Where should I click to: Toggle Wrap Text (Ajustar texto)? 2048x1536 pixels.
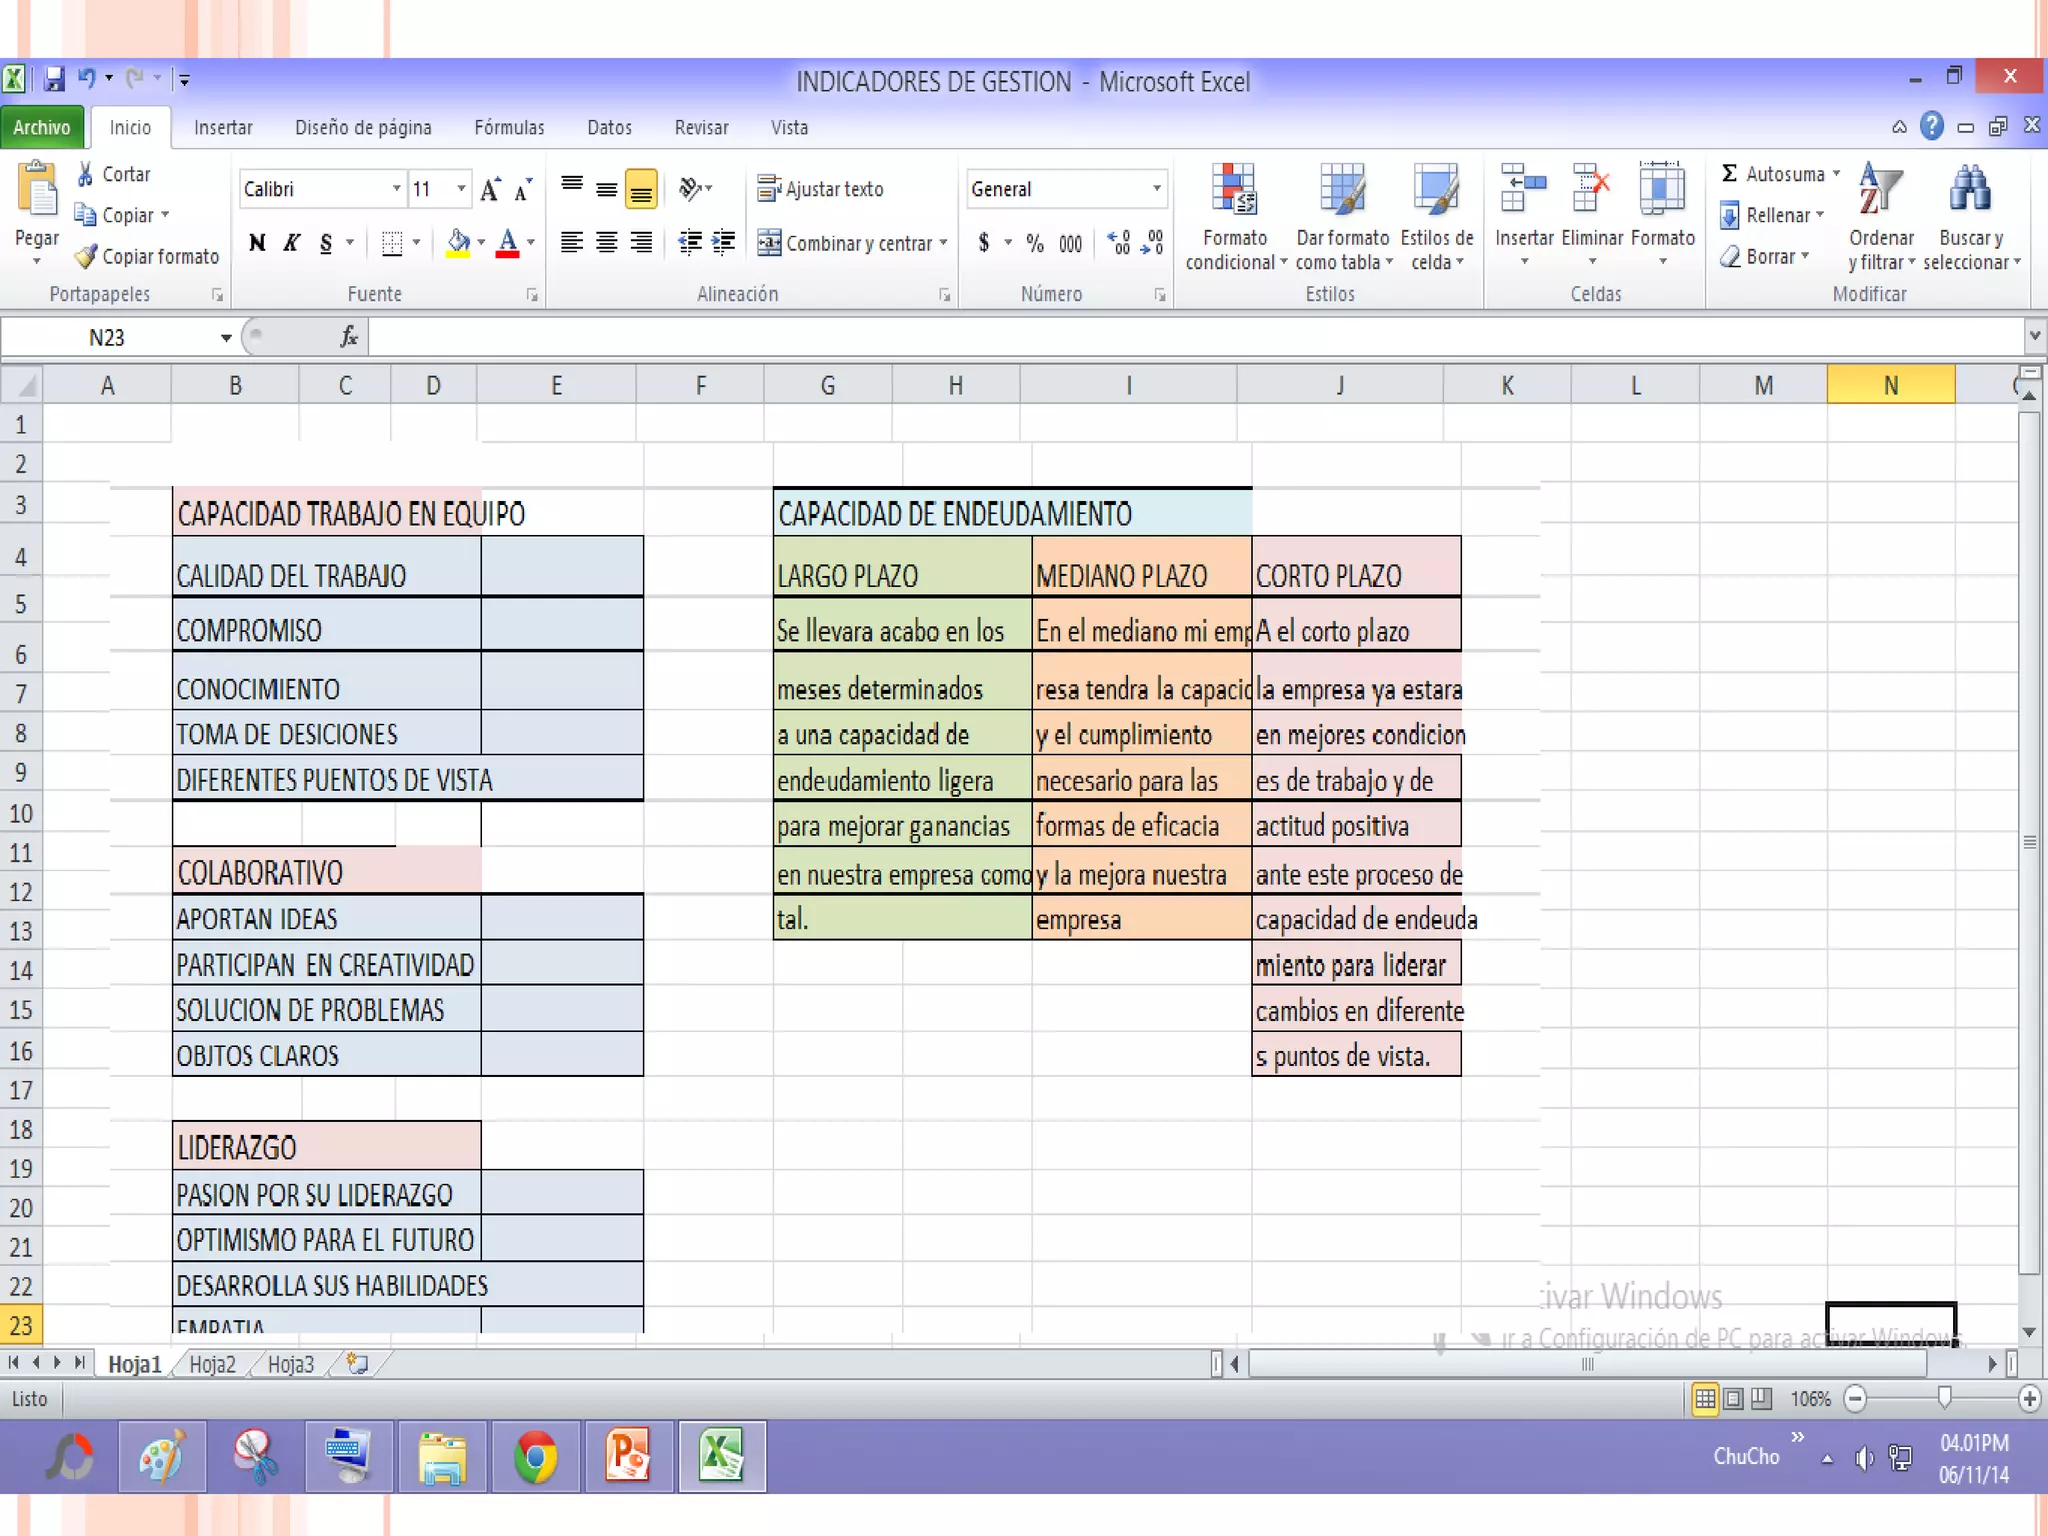click(820, 189)
